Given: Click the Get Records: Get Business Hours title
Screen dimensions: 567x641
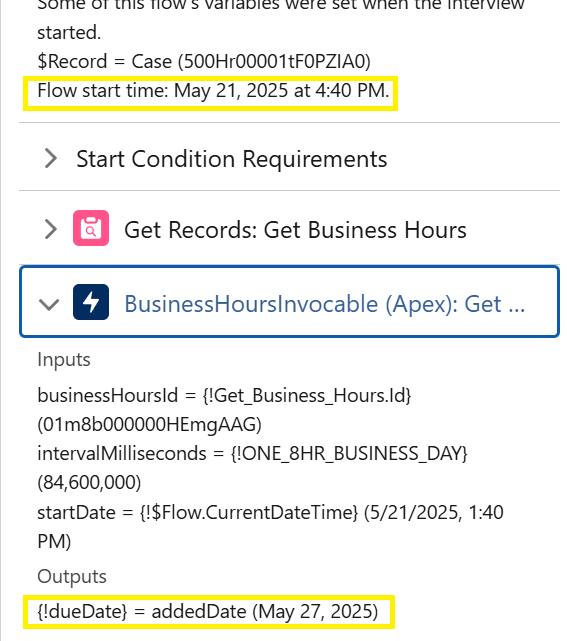Looking at the screenshot, I should [x=295, y=230].
